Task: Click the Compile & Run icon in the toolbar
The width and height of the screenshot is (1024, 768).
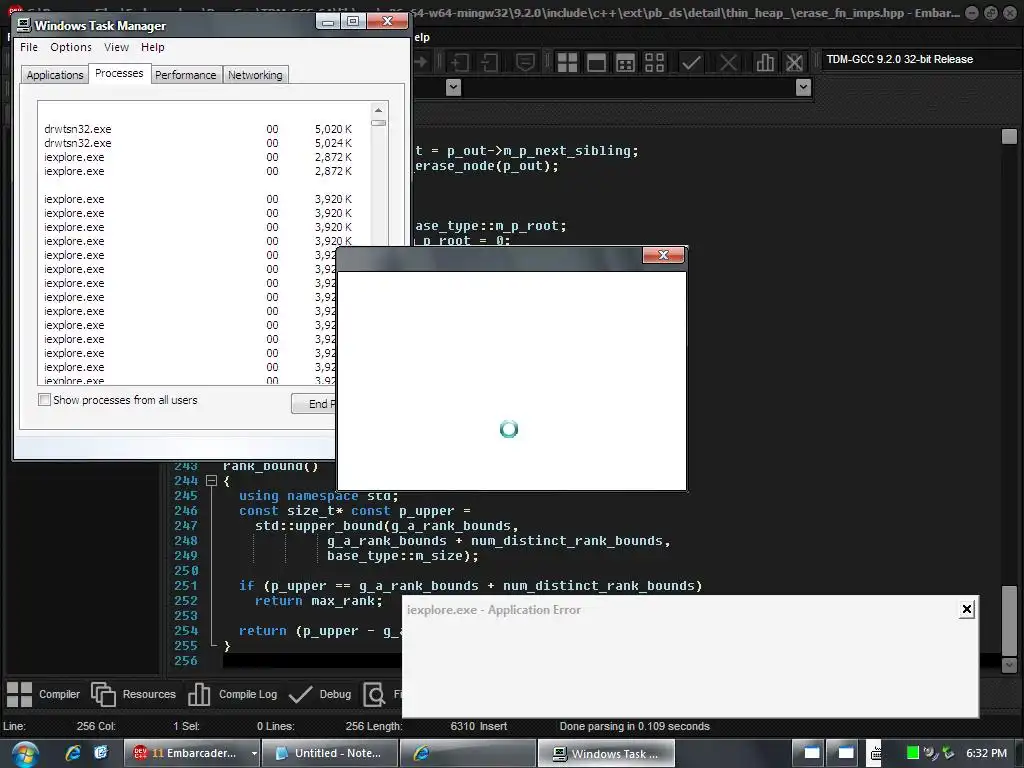Action: [625, 63]
